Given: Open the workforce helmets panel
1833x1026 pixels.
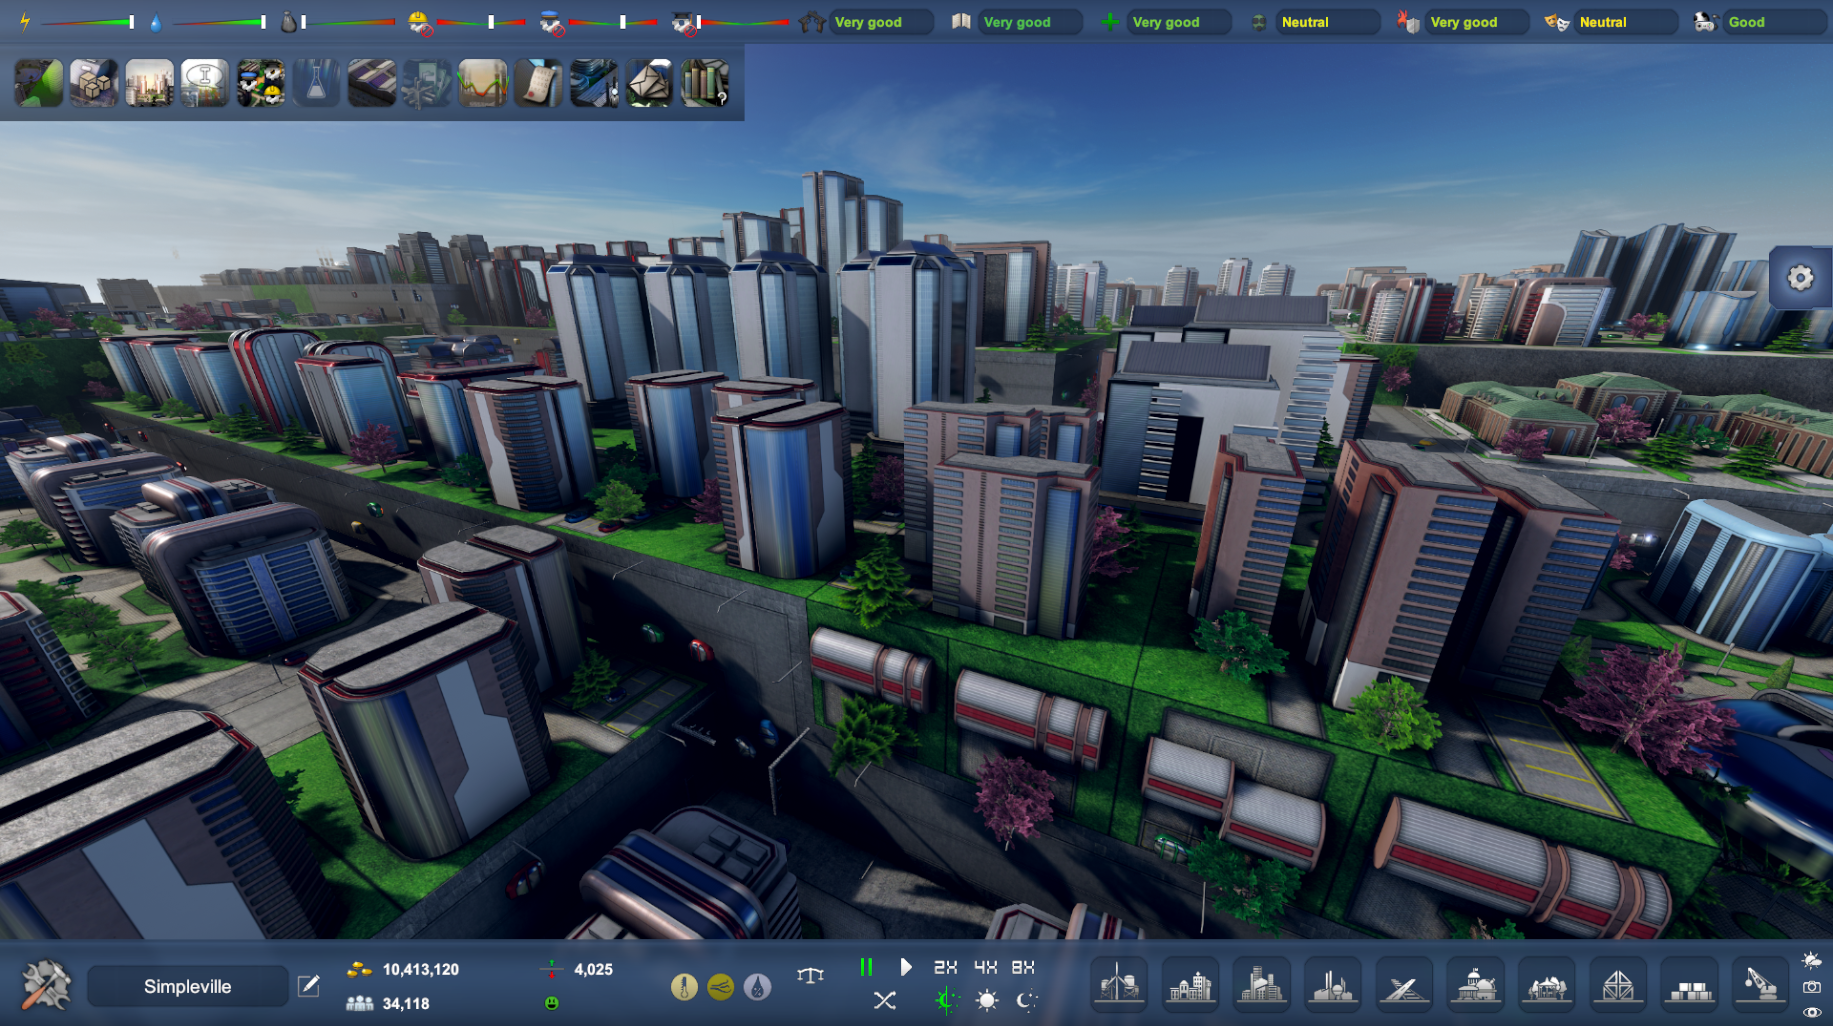Looking at the screenshot, I should coord(260,82).
